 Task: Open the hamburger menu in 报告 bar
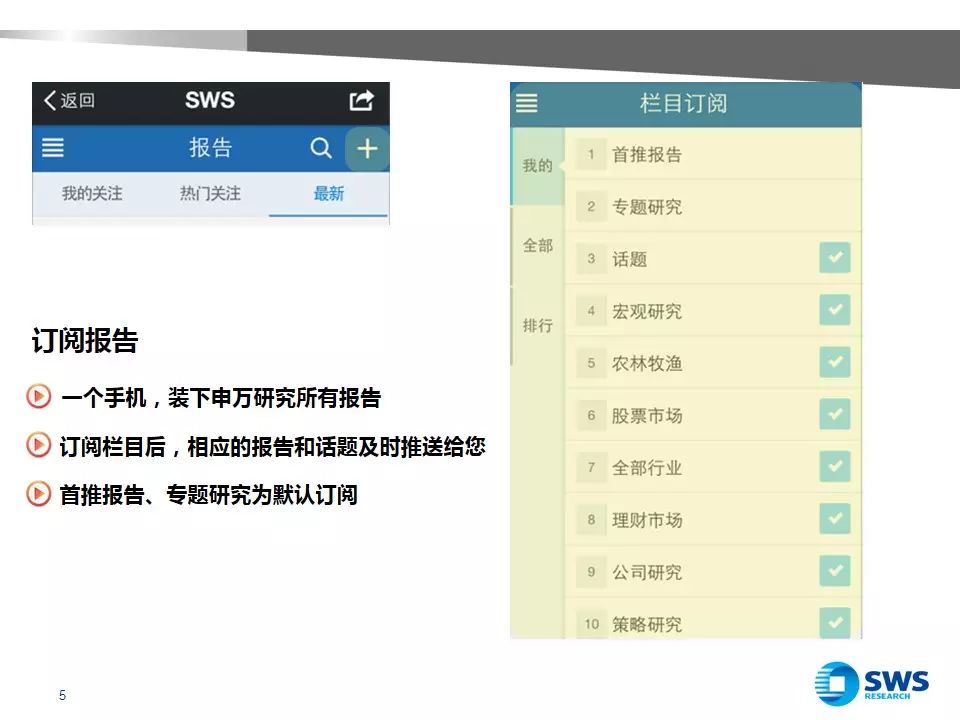(53, 148)
